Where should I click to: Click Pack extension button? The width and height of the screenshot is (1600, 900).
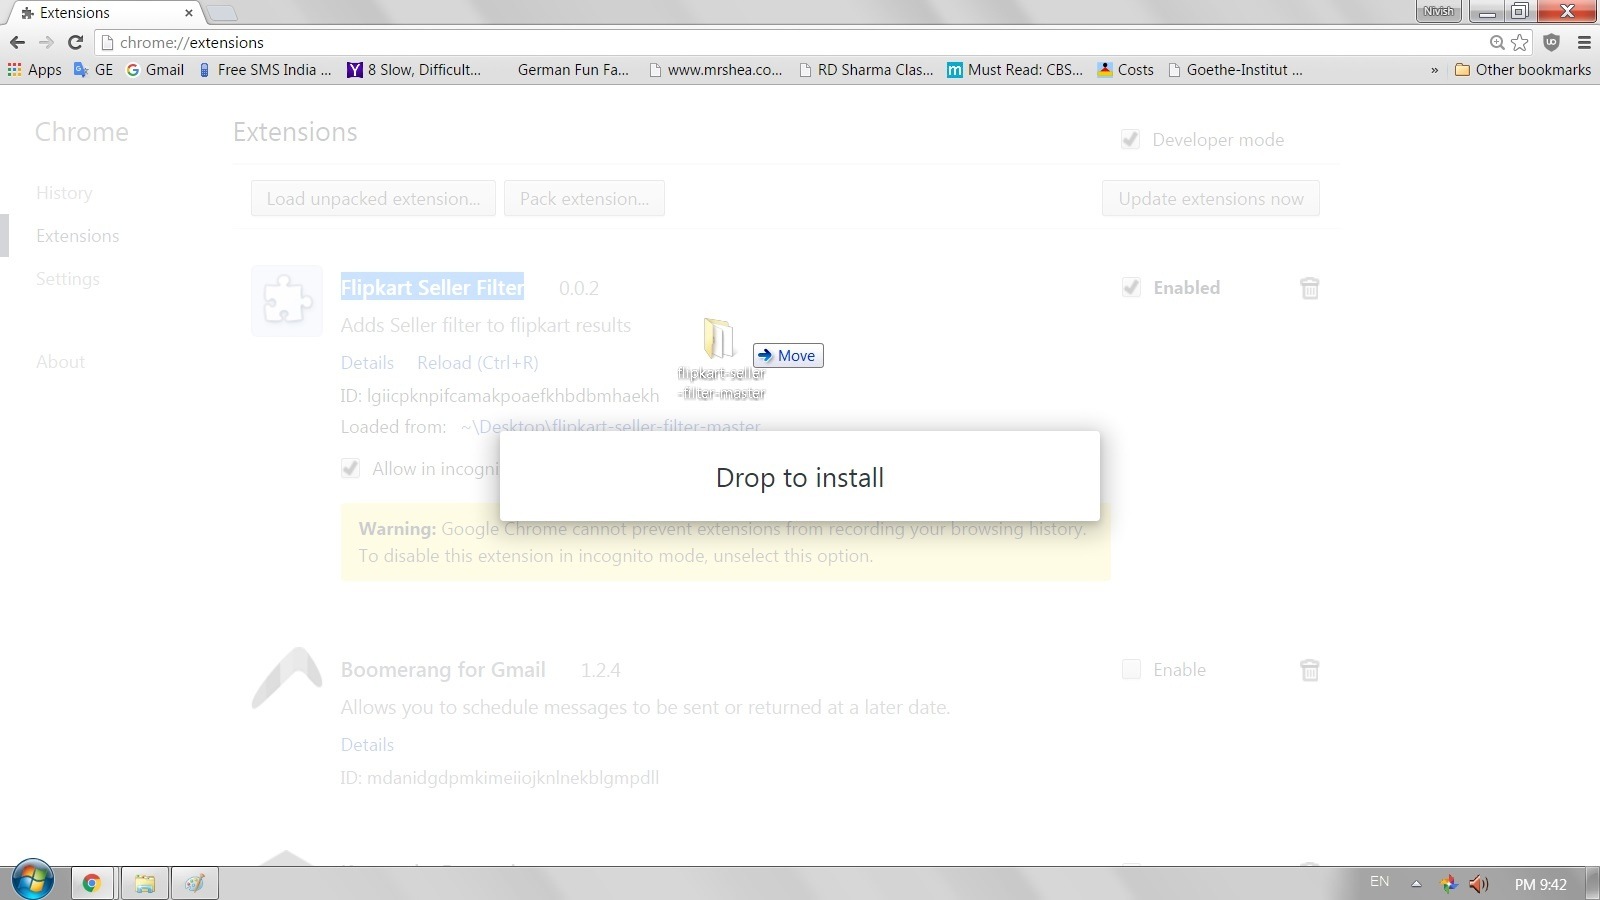(x=584, y=198)
